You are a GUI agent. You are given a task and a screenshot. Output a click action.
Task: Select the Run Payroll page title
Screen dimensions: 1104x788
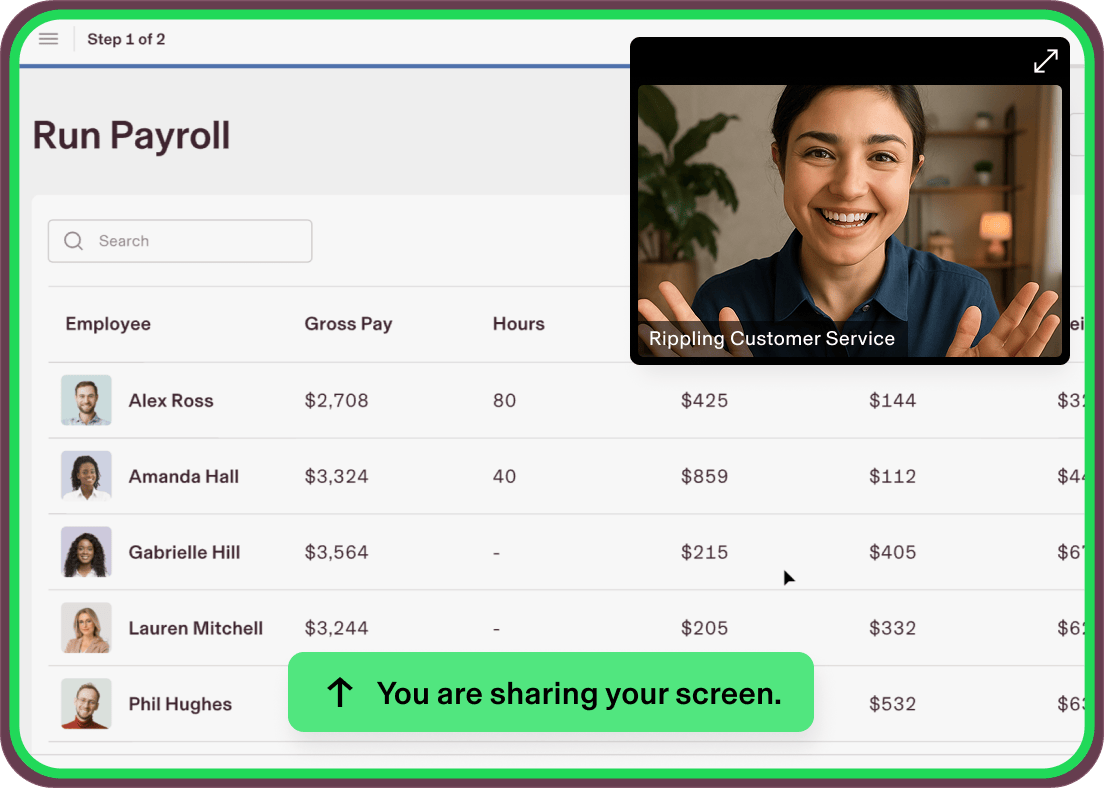tap(132, 135)
